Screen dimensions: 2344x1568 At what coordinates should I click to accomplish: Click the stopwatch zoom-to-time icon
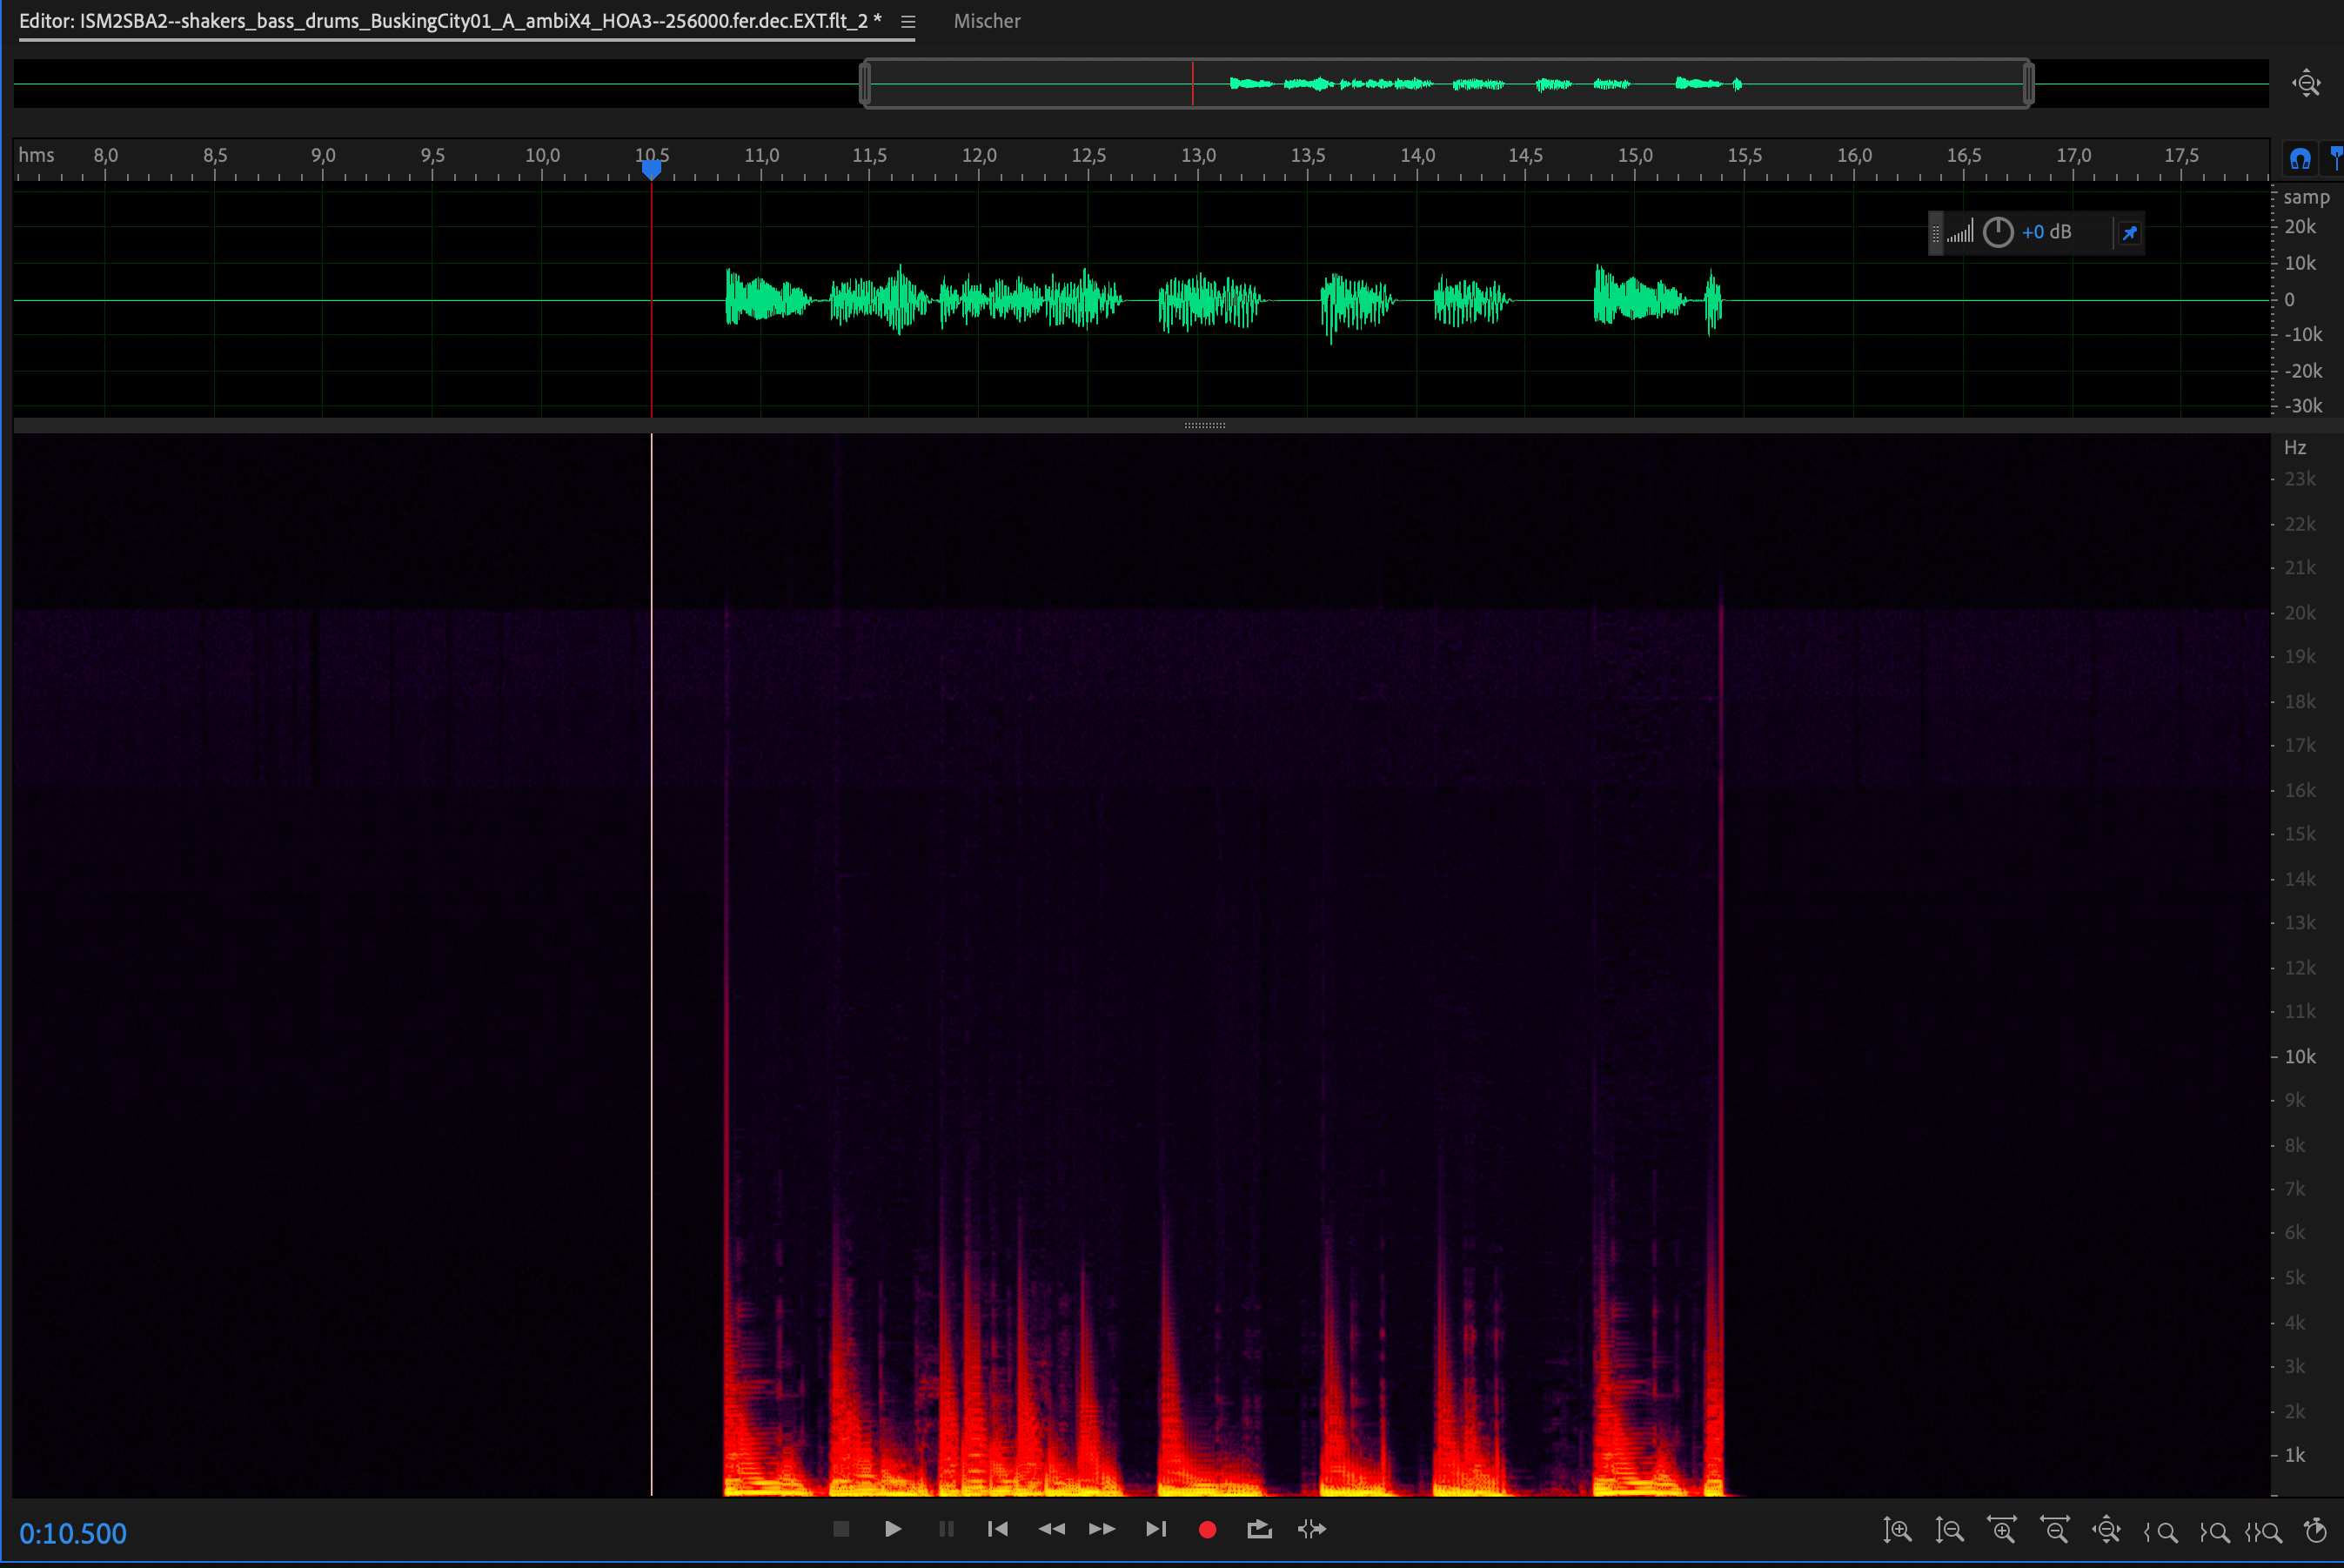click(x=2316, y=1530)
